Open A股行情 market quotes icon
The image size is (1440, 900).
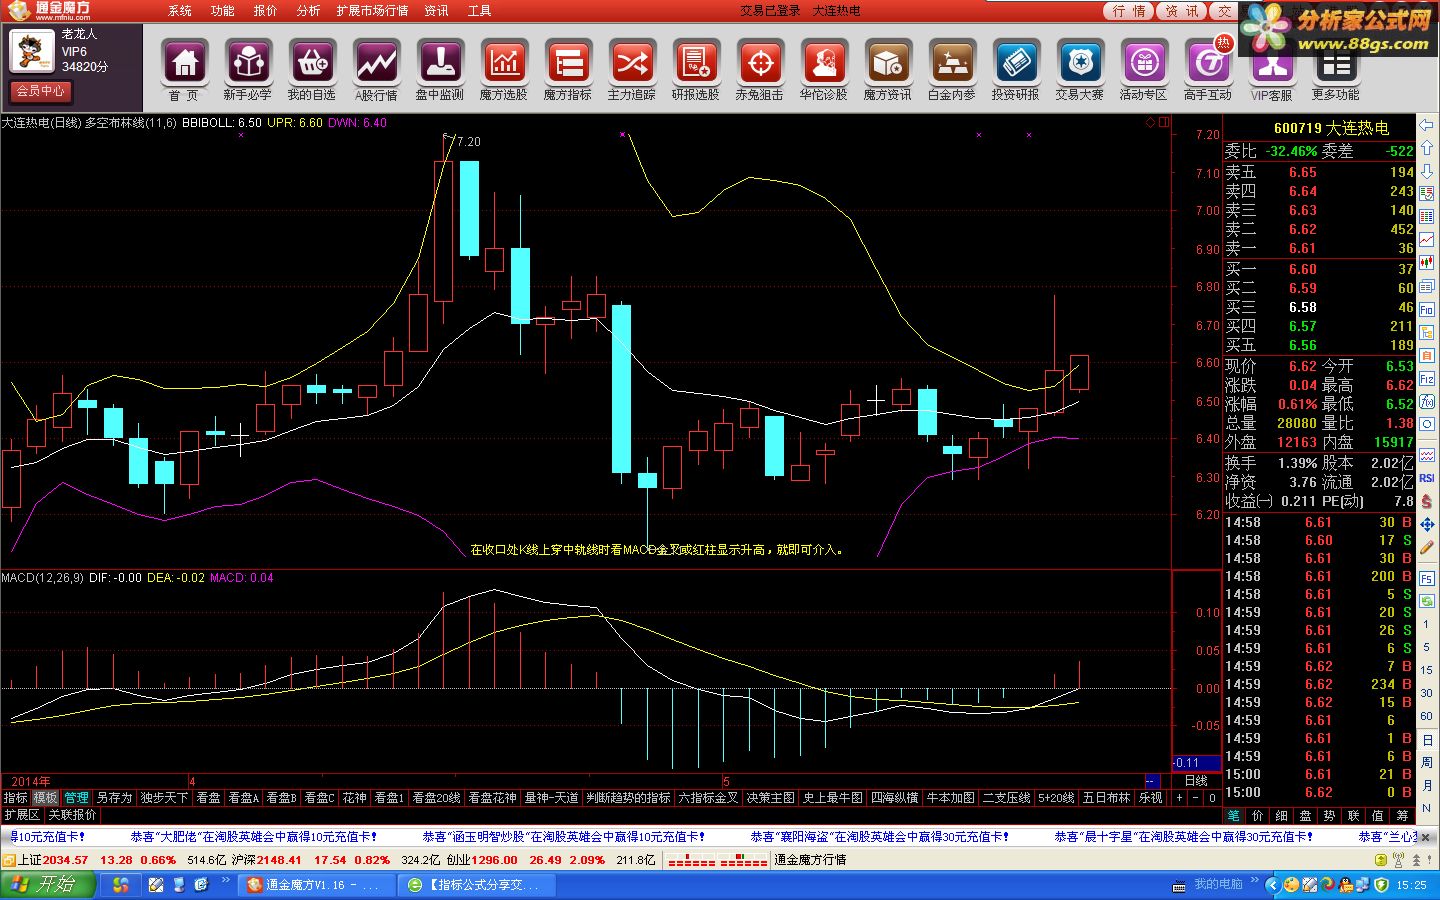pyautogui.click(x=376, y=64)
